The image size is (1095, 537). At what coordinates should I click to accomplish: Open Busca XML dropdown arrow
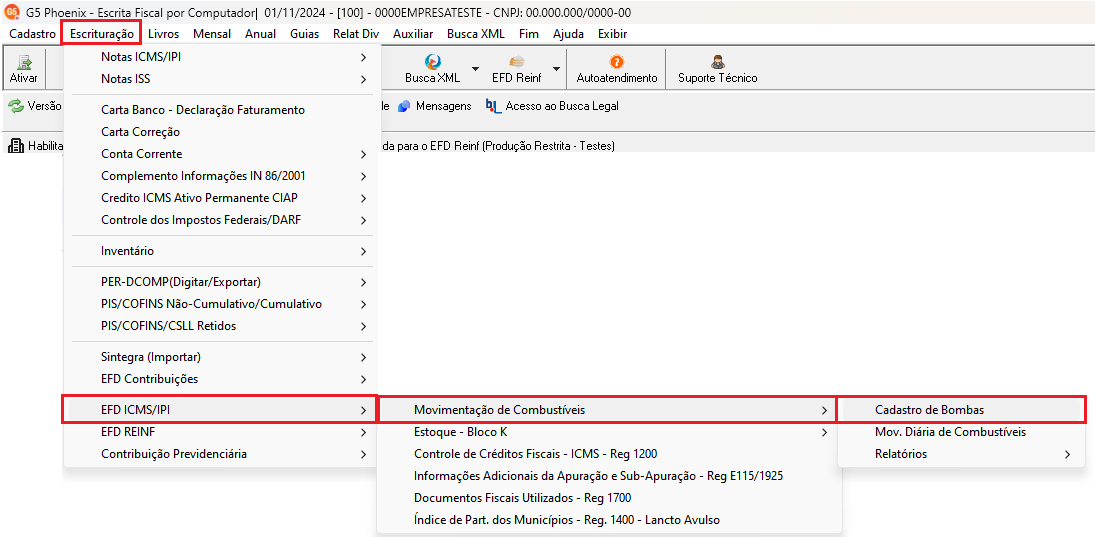475,68
